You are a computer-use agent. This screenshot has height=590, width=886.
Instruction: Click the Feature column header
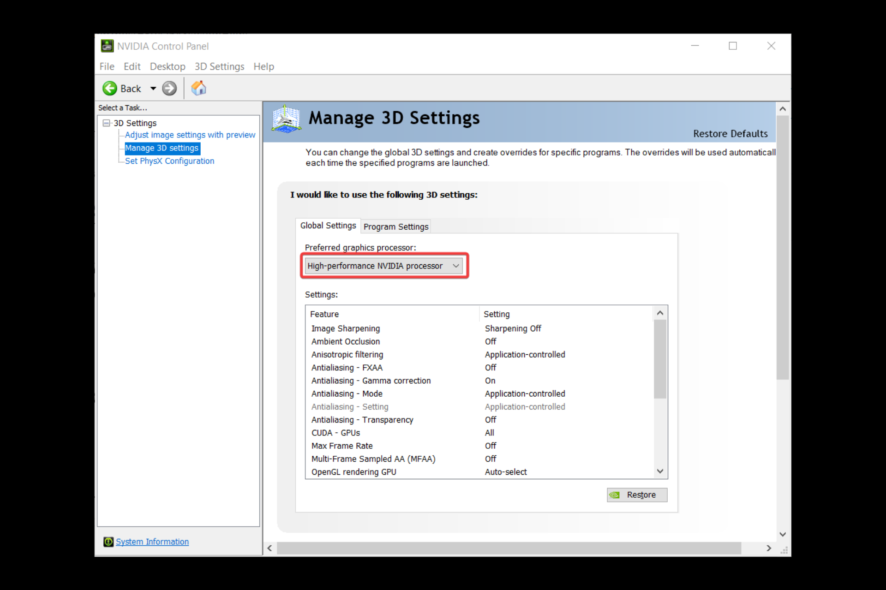click(x=393, y=314)
